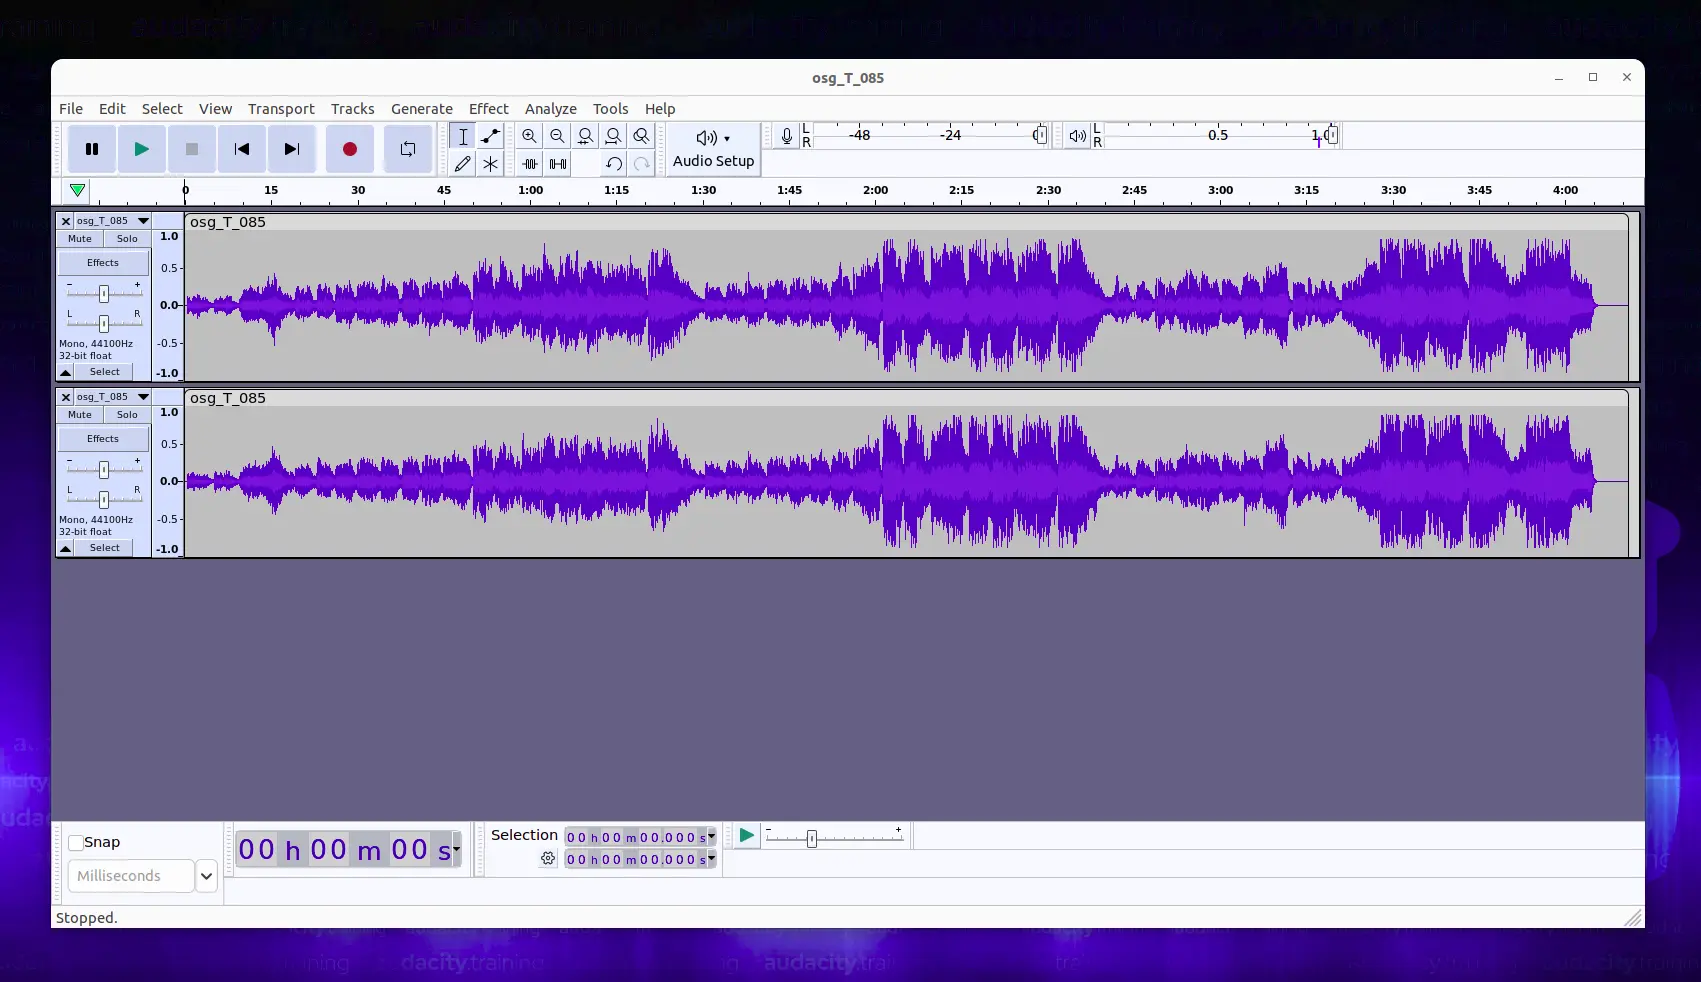The height and width of the screenshot is (982, 1701).
Task: Select the I-beam Selection tool
Action: pyautogui.click(x=463, y=136)
